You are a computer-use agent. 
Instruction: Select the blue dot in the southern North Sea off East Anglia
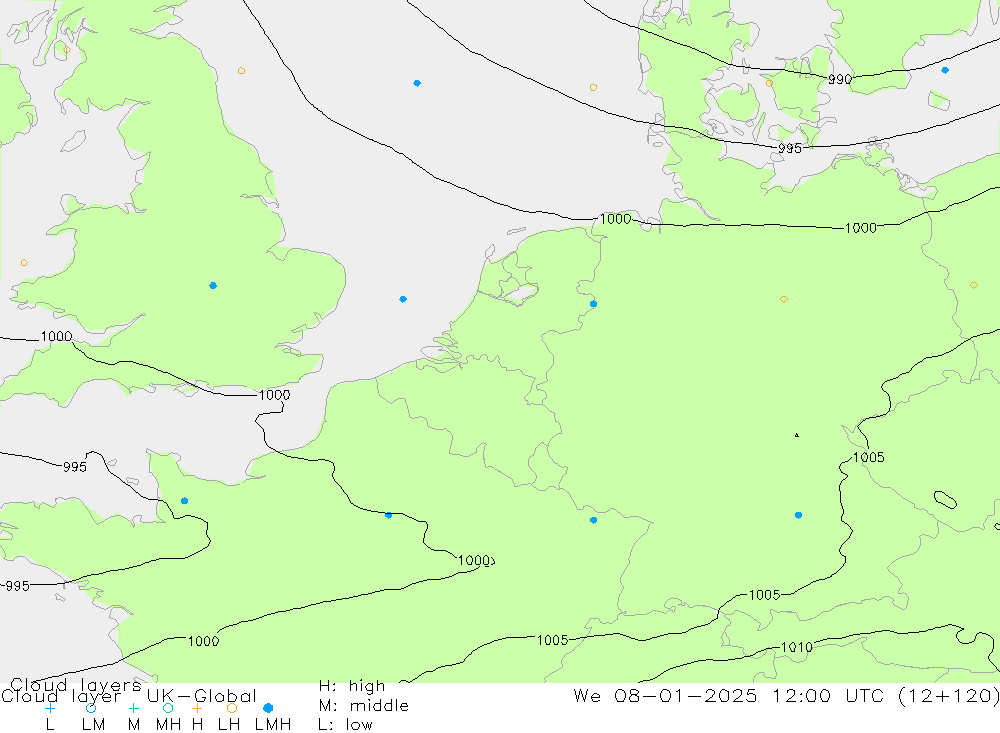tap(403, 299)
